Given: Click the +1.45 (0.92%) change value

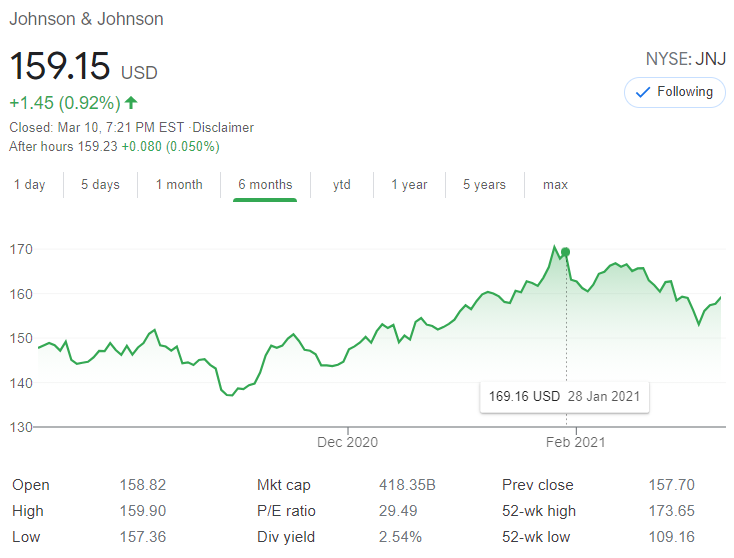Looking at the screenshot, I should pyautogui.click(x=65, y=103).
